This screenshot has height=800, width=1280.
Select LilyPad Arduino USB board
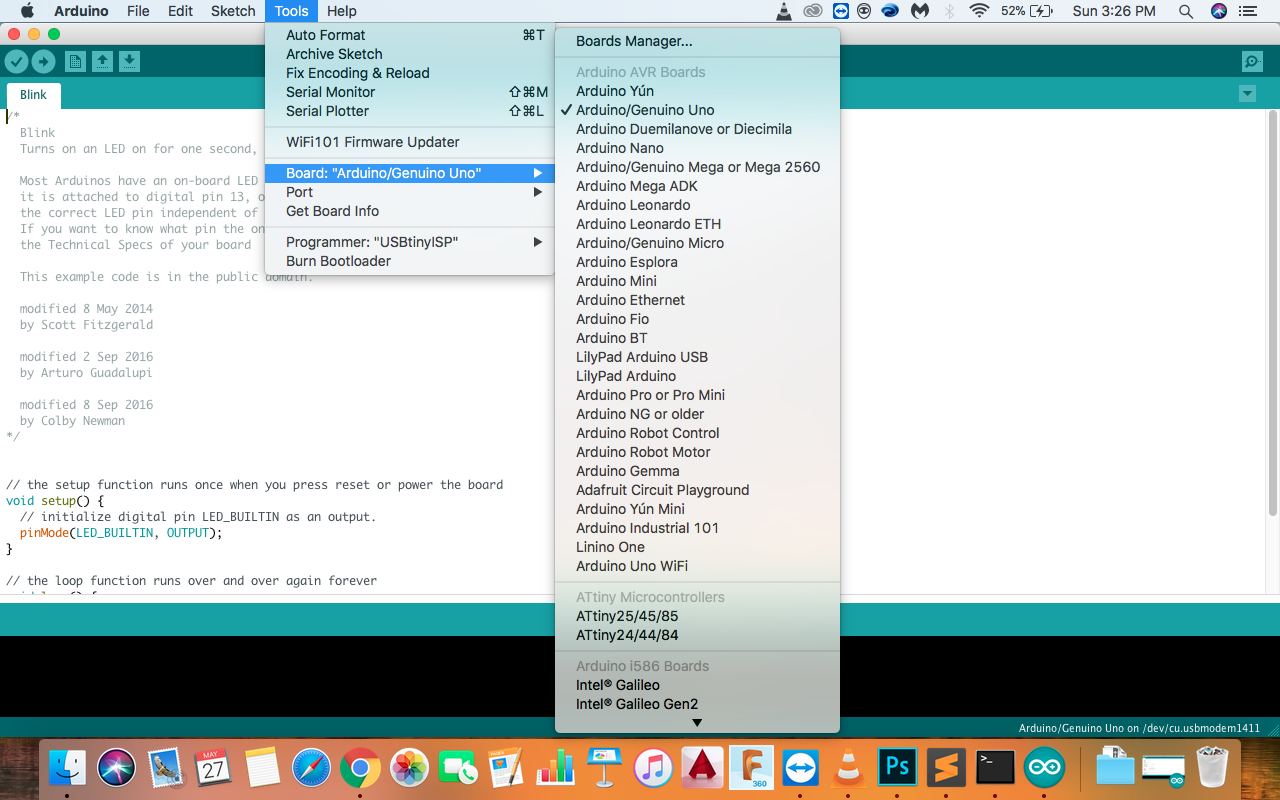[x=697, y=357]
